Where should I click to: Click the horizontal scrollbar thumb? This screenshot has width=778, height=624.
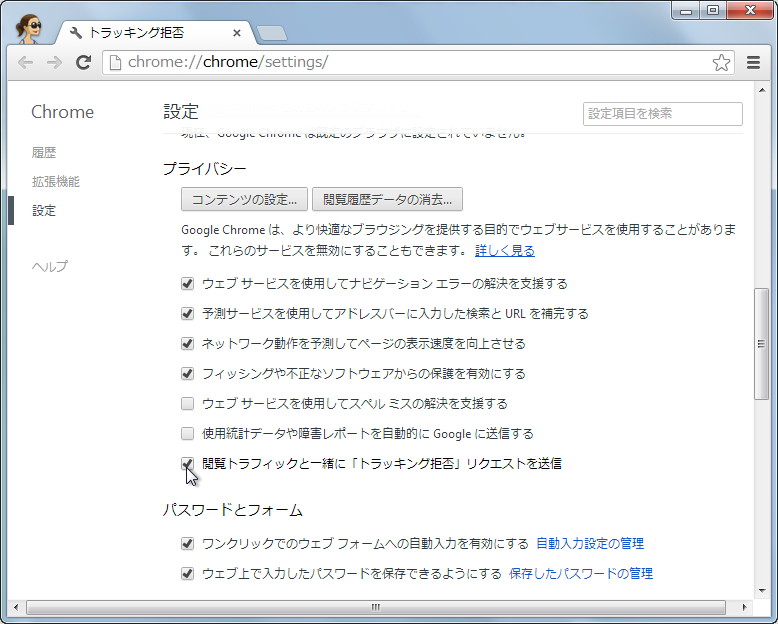tap(376, 607)
